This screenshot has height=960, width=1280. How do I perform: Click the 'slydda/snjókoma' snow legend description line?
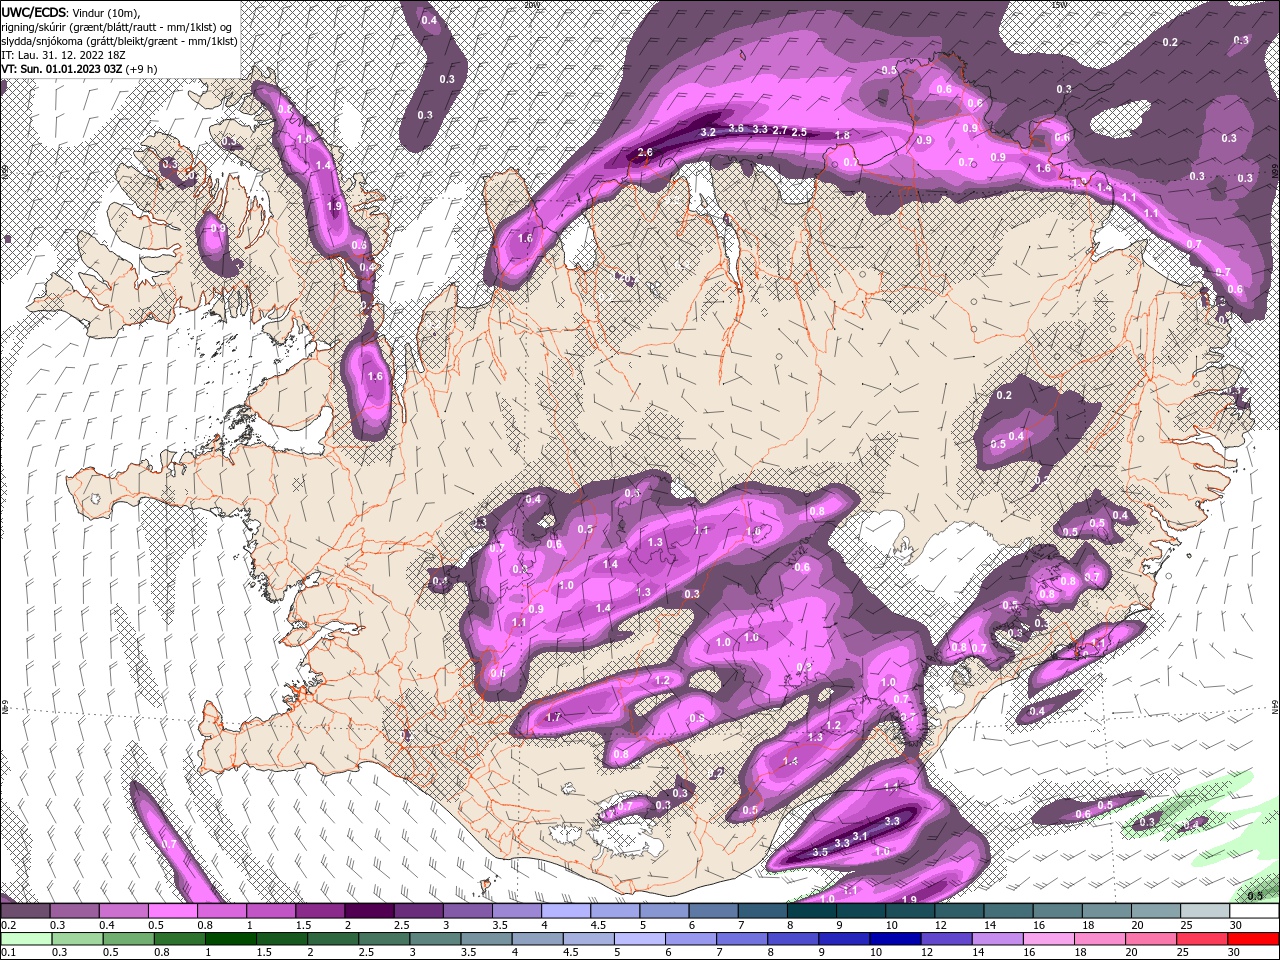[x=119, y=41]
